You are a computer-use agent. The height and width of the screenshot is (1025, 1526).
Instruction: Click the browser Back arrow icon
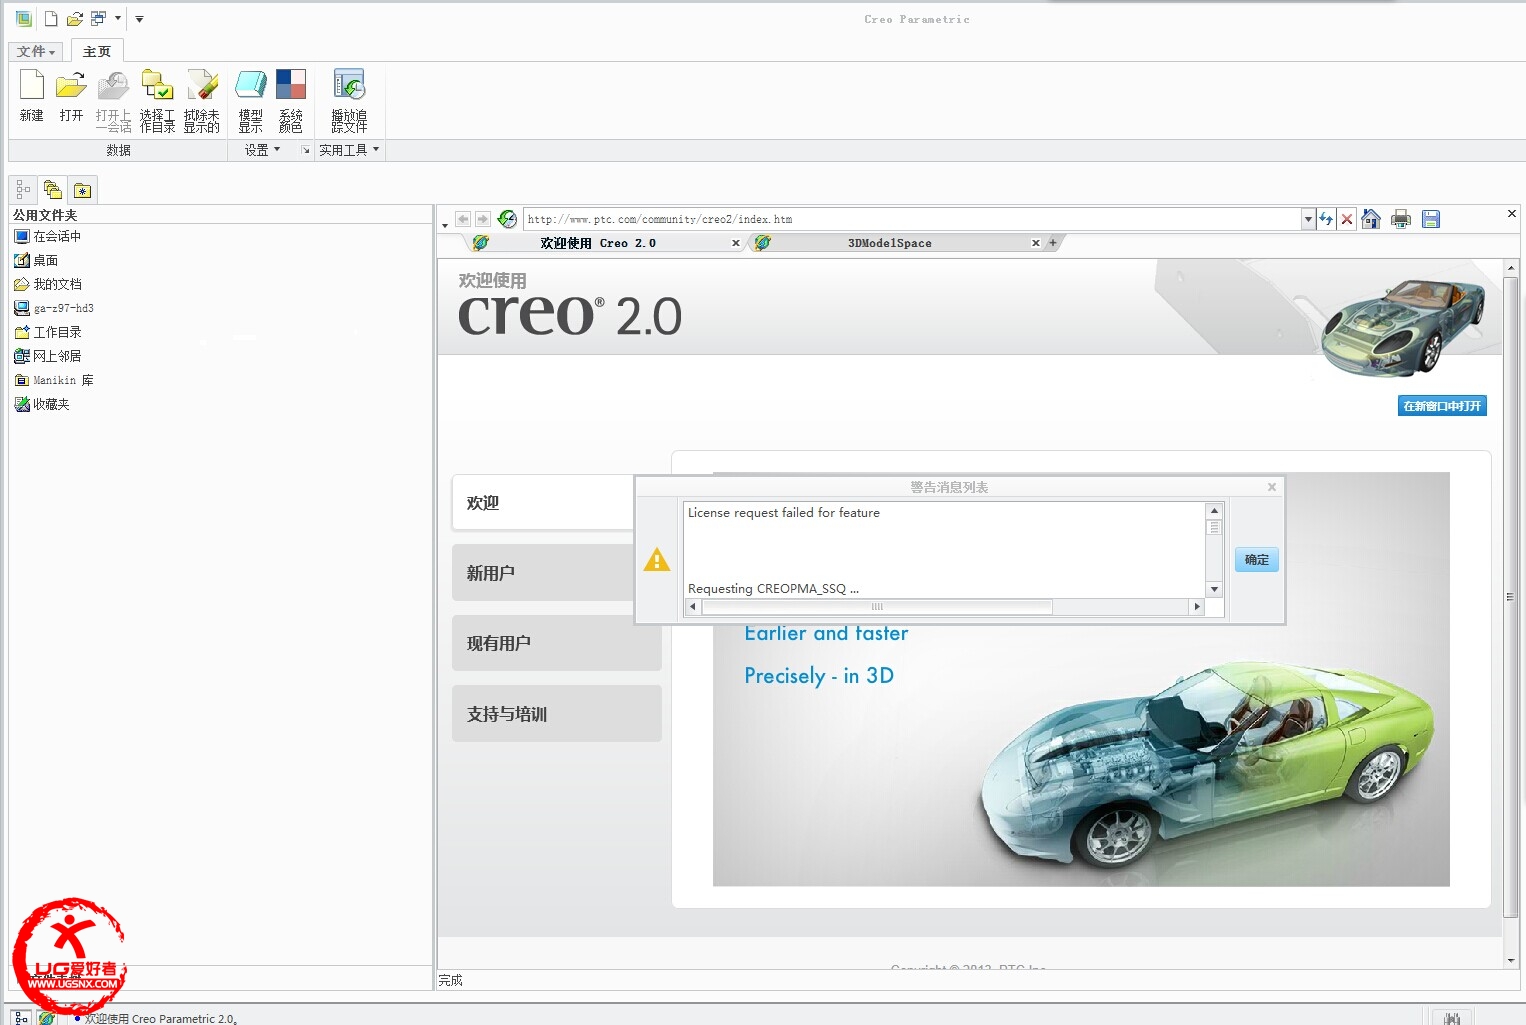[463, 219]
